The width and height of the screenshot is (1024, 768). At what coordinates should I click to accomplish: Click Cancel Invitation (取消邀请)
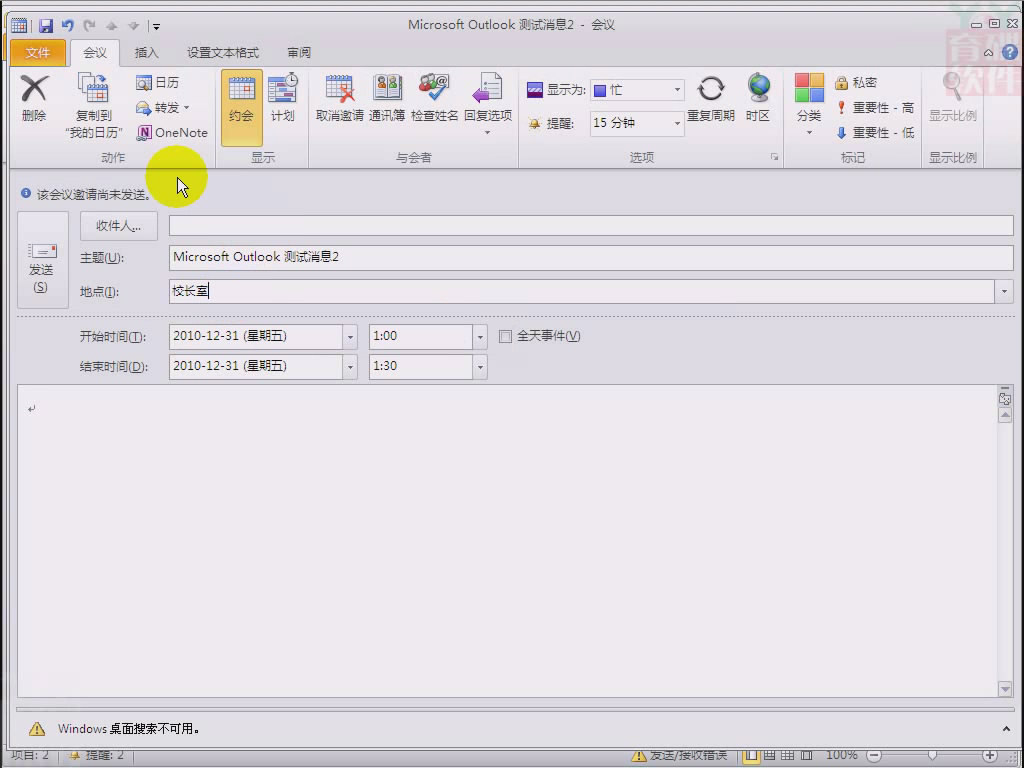340,98
